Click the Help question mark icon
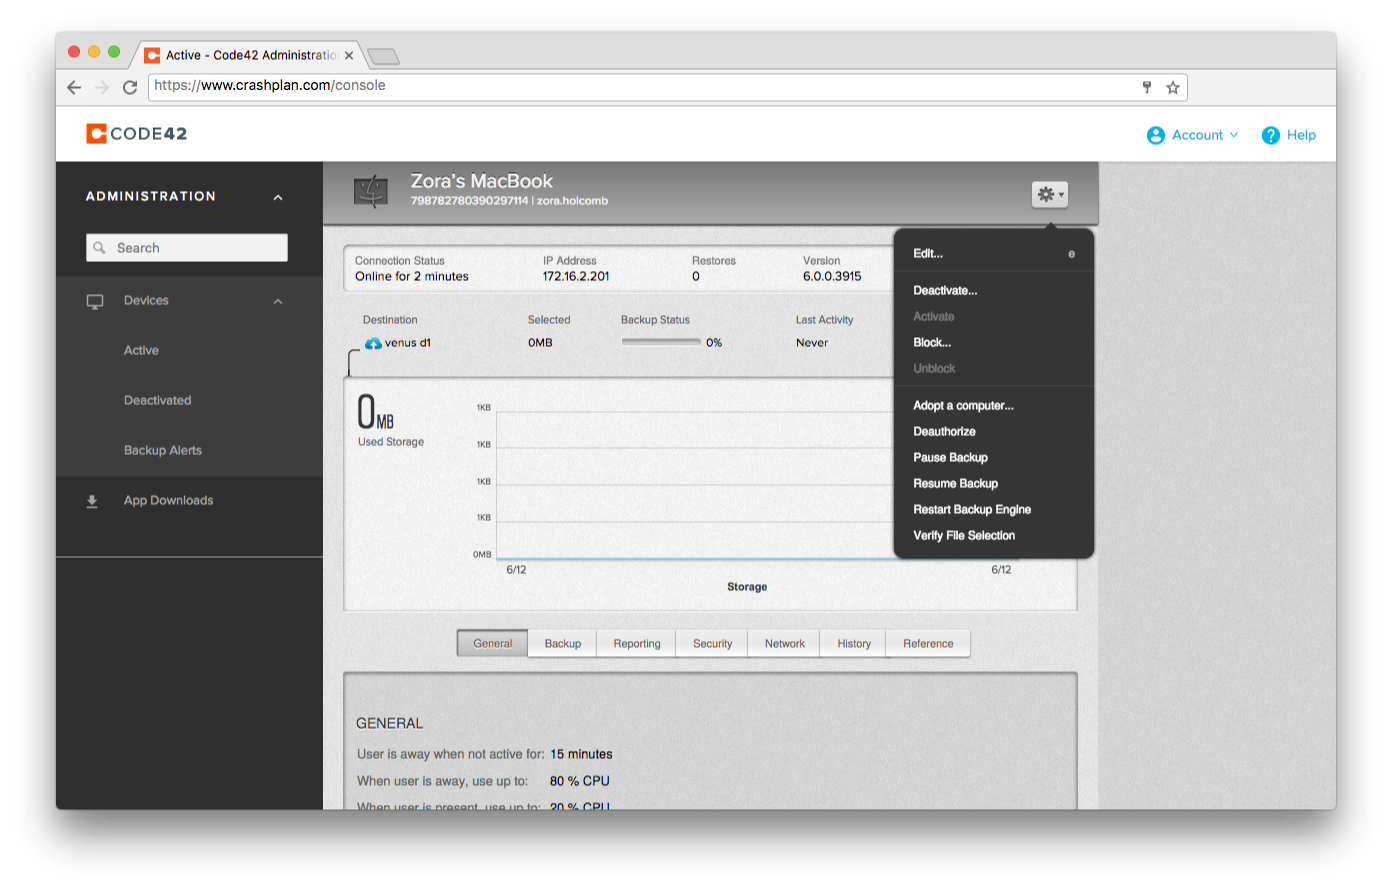 [1270, 135]
